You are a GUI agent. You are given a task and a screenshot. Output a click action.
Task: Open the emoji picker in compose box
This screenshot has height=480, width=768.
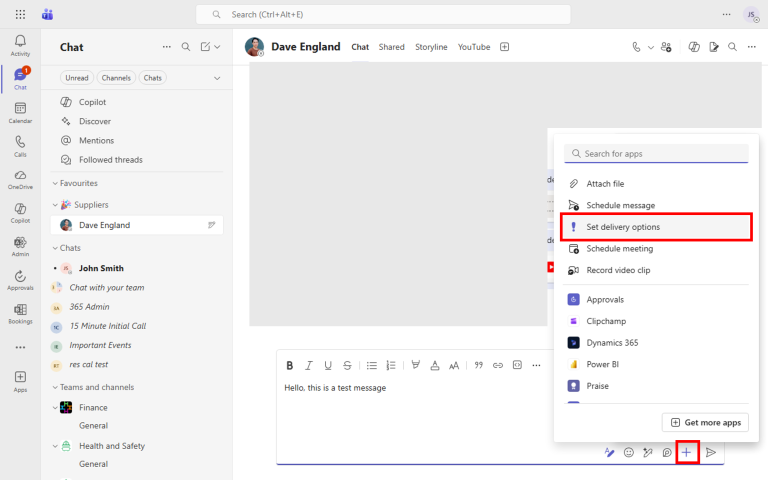(629, 452)
